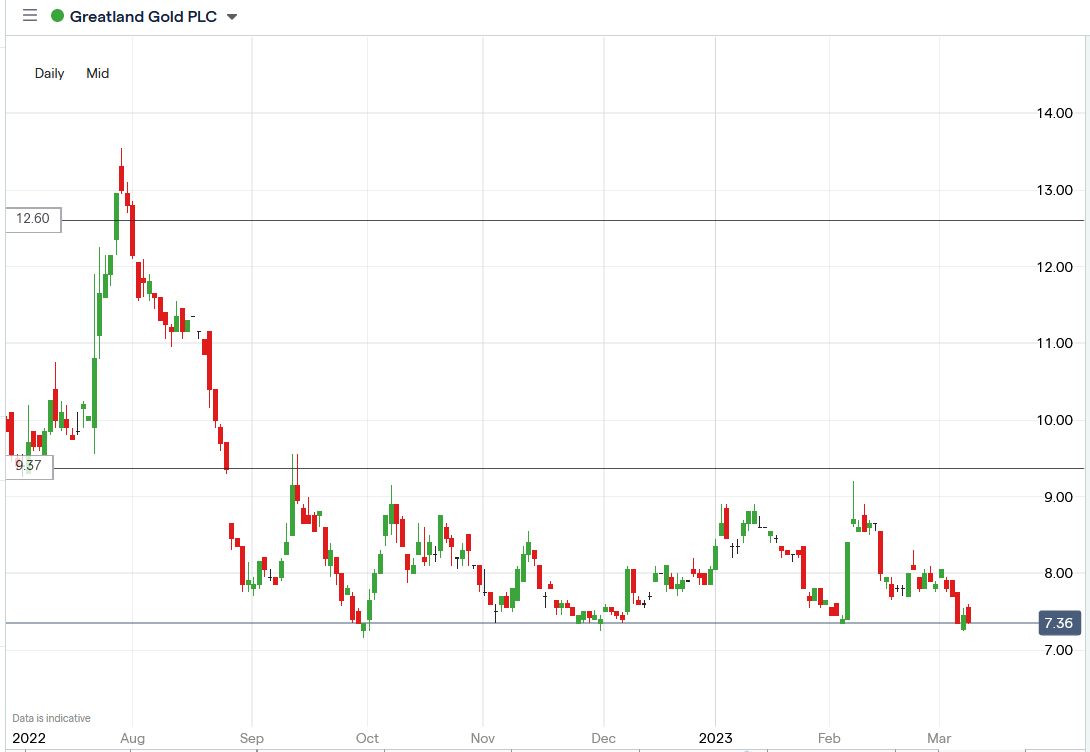The height and width of the screenshot is (752, 1090).
Task: Select the 9.37 horizontal line label
Action: 29,466
